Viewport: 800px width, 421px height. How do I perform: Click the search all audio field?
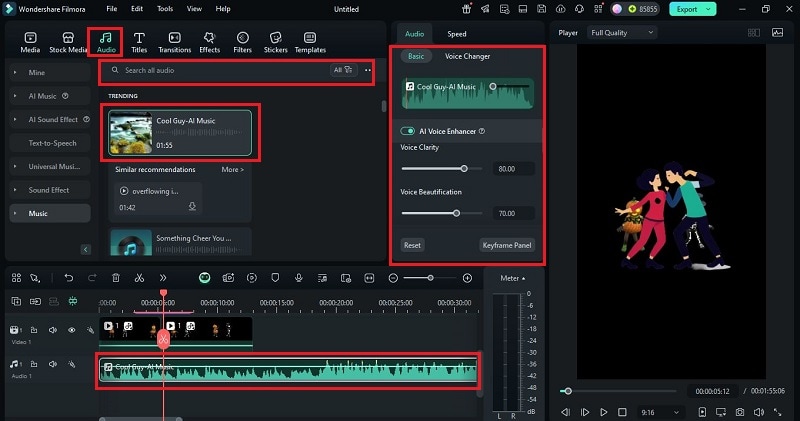tap(219, 70)
